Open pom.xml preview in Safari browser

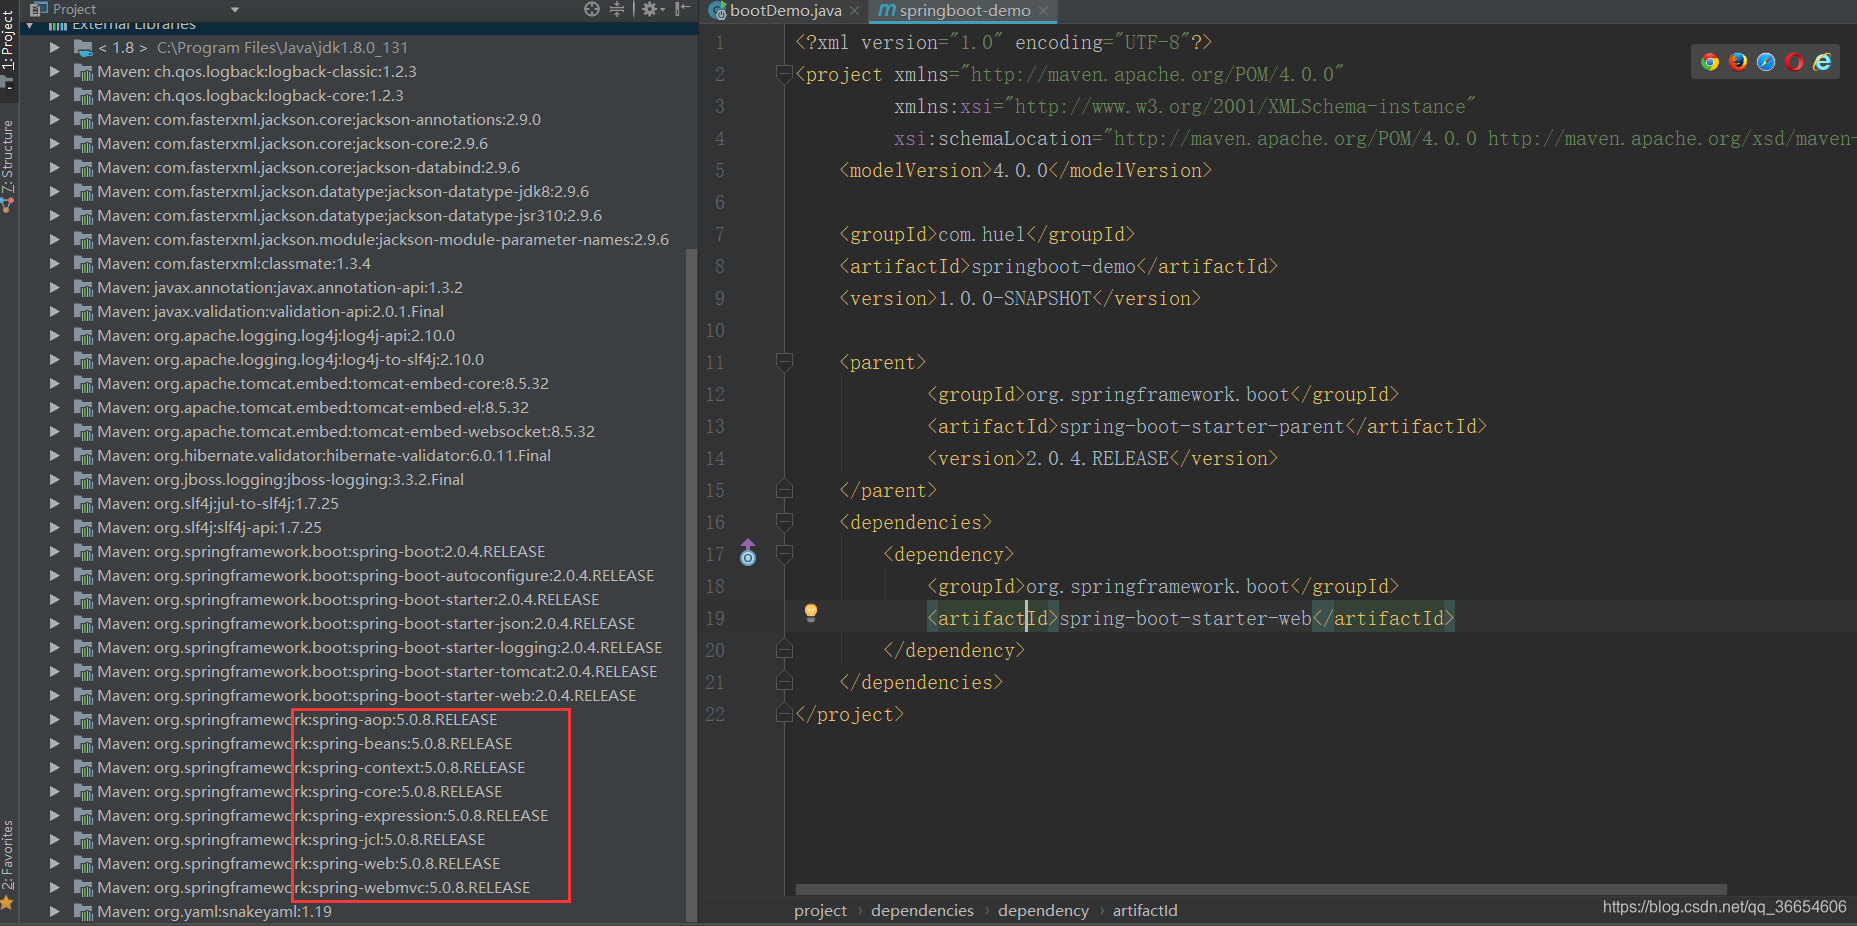1766,62
